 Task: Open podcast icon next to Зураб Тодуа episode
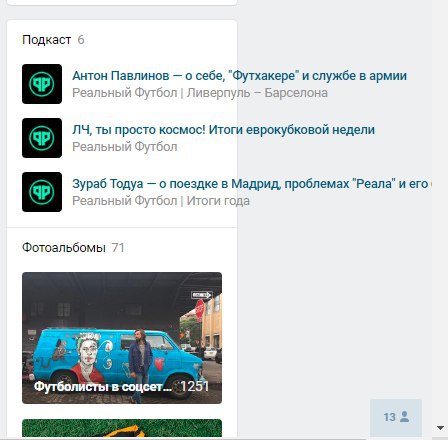point(42,192)
